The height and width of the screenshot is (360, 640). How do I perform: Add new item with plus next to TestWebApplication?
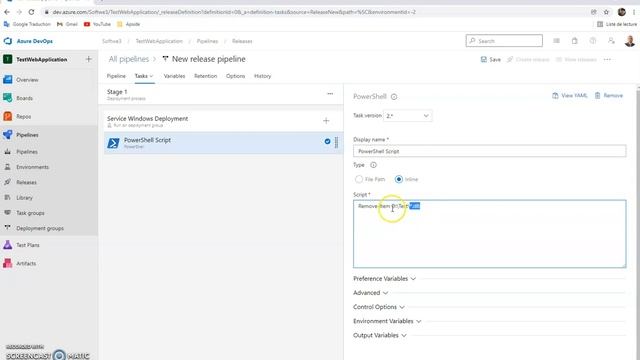click(x=89, y=59)
